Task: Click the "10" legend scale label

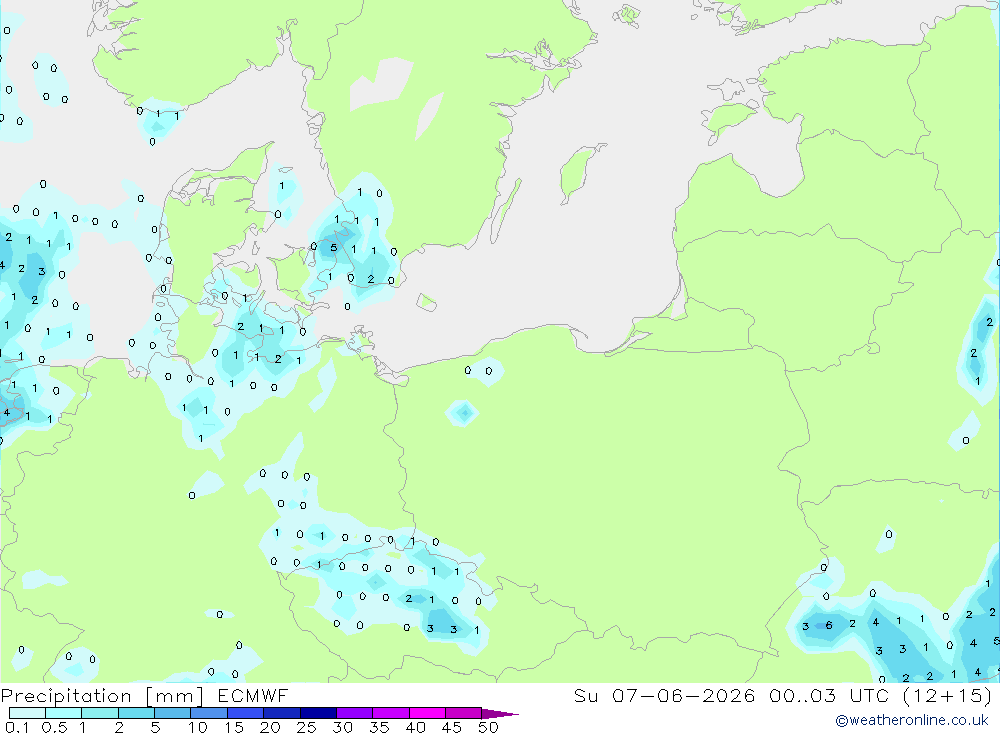Action: click(198, 727)
